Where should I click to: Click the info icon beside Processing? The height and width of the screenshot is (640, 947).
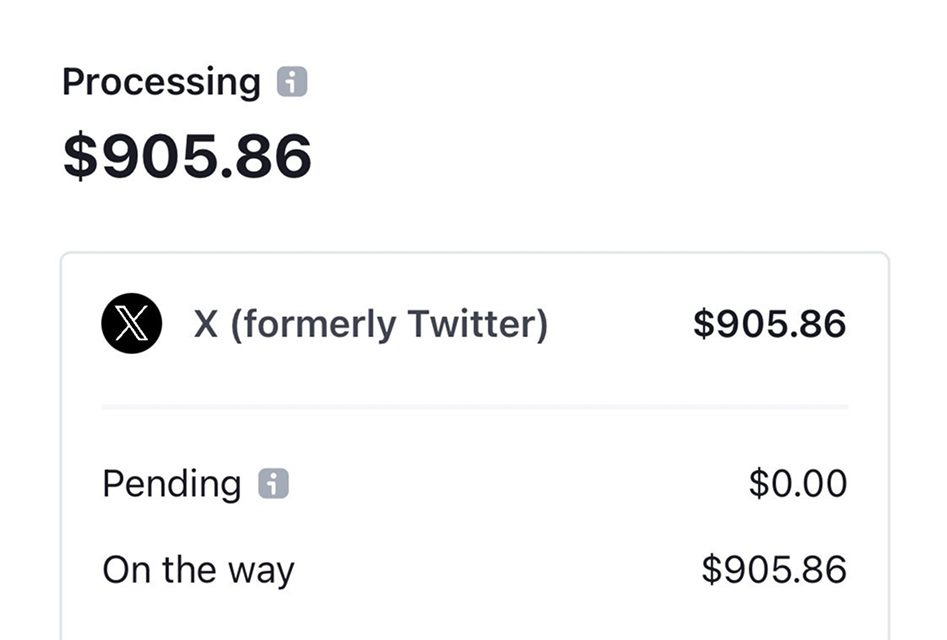coord(292,82)
